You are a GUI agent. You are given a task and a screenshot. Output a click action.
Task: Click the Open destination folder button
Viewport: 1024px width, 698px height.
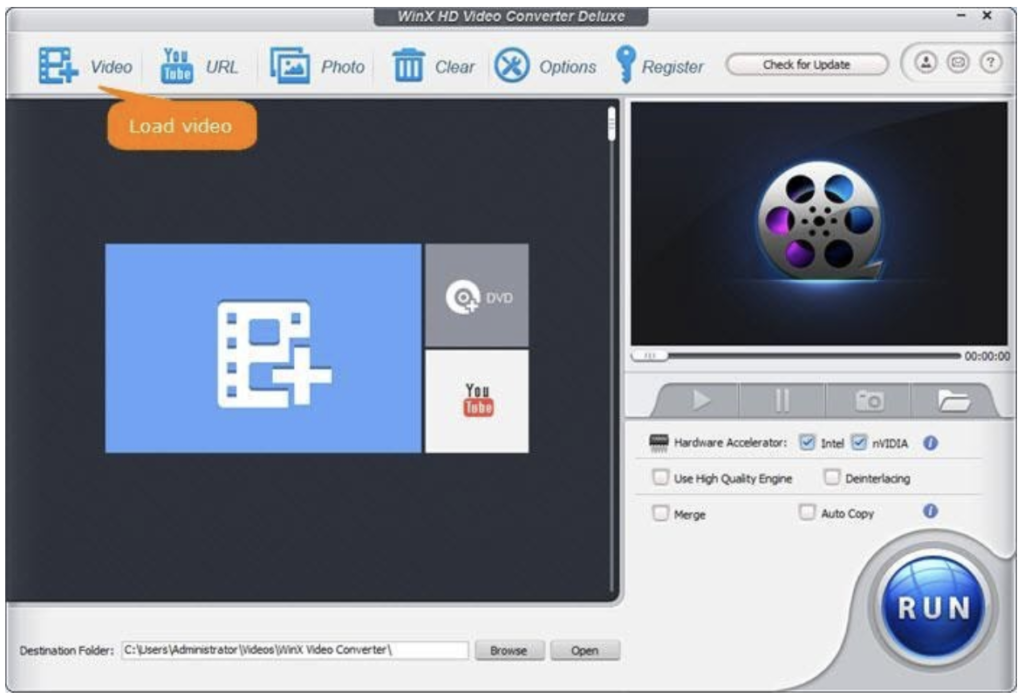pyautogui.click(x=584, y=650)
